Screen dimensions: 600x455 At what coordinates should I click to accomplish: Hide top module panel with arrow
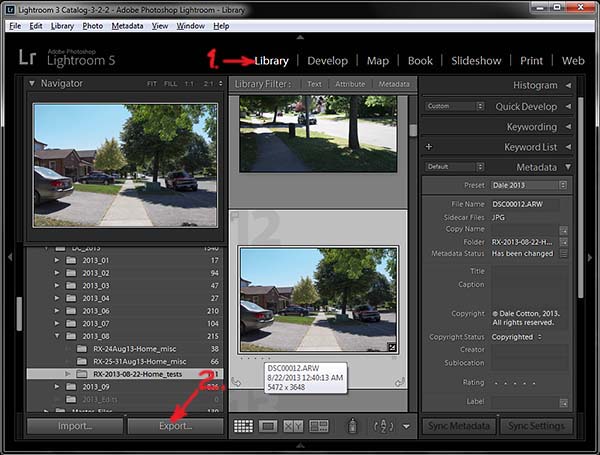(300, 37)
